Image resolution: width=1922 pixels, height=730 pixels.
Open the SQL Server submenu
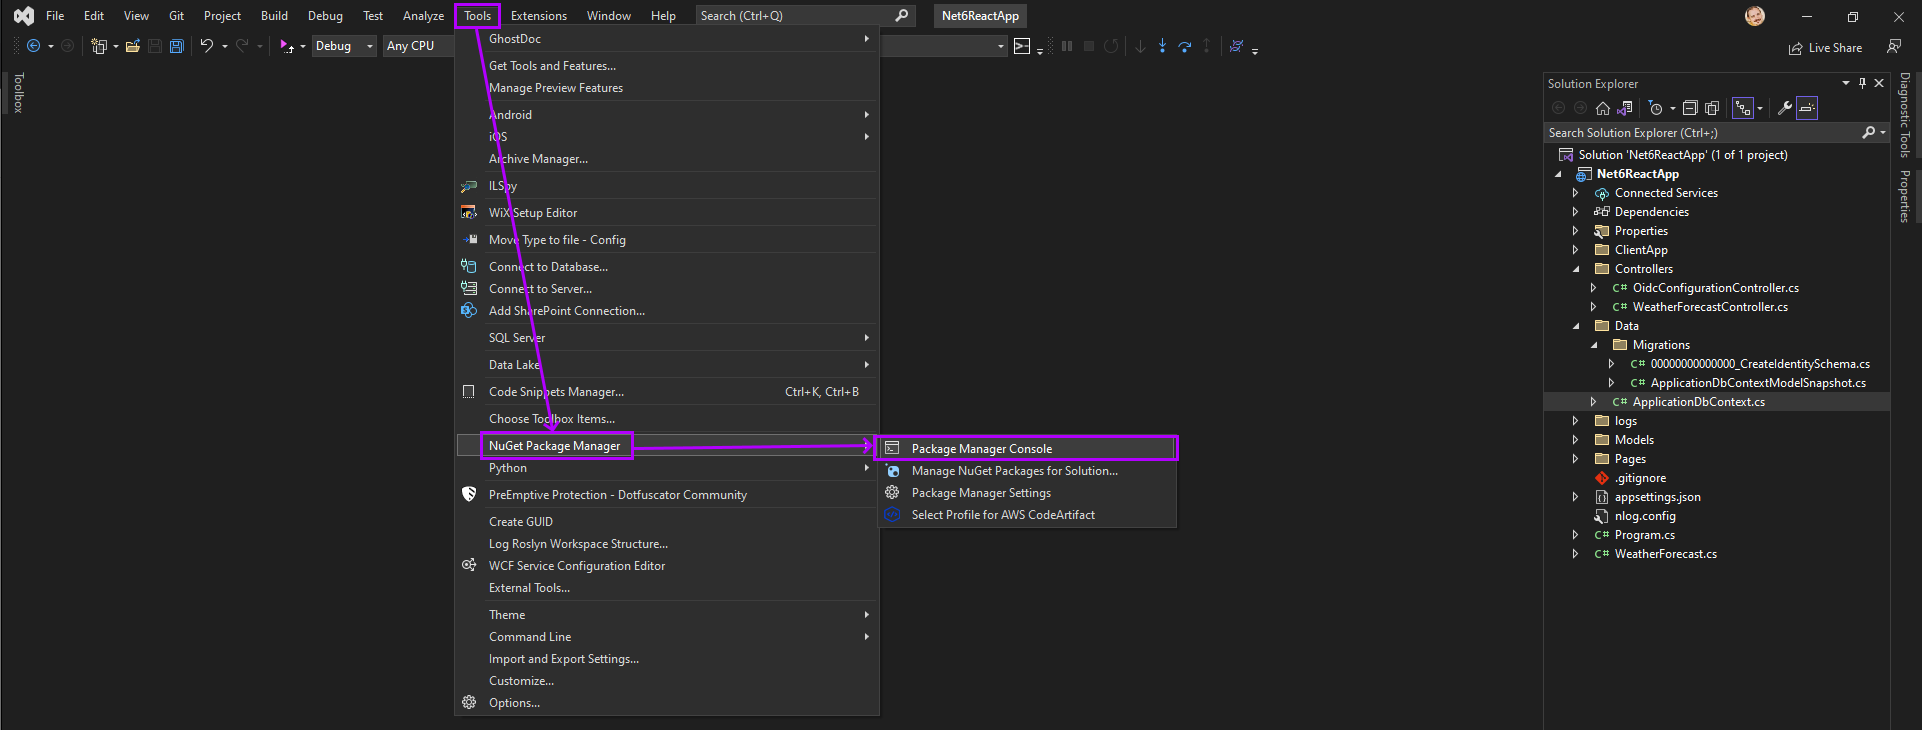tap(667, 338)
